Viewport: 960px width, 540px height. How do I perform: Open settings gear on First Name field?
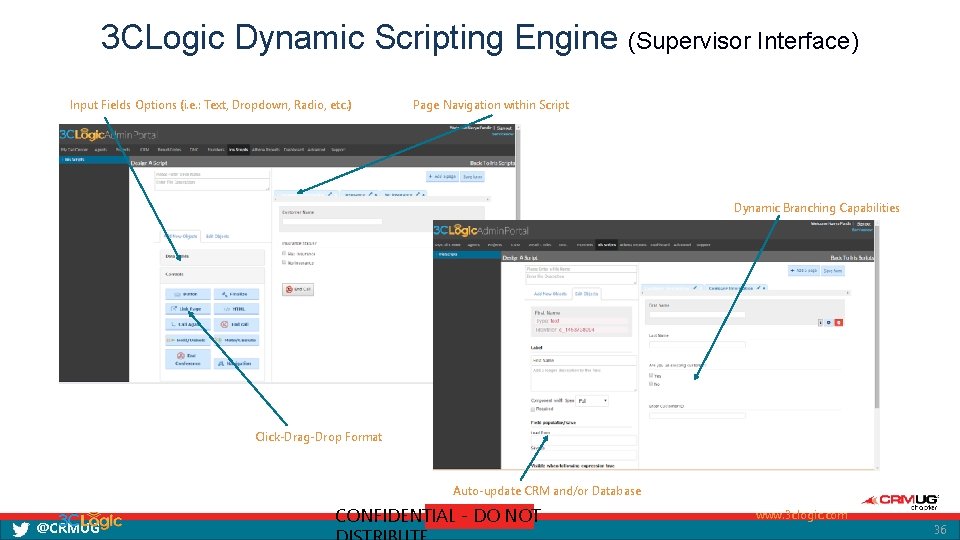[x=828, y=323]
